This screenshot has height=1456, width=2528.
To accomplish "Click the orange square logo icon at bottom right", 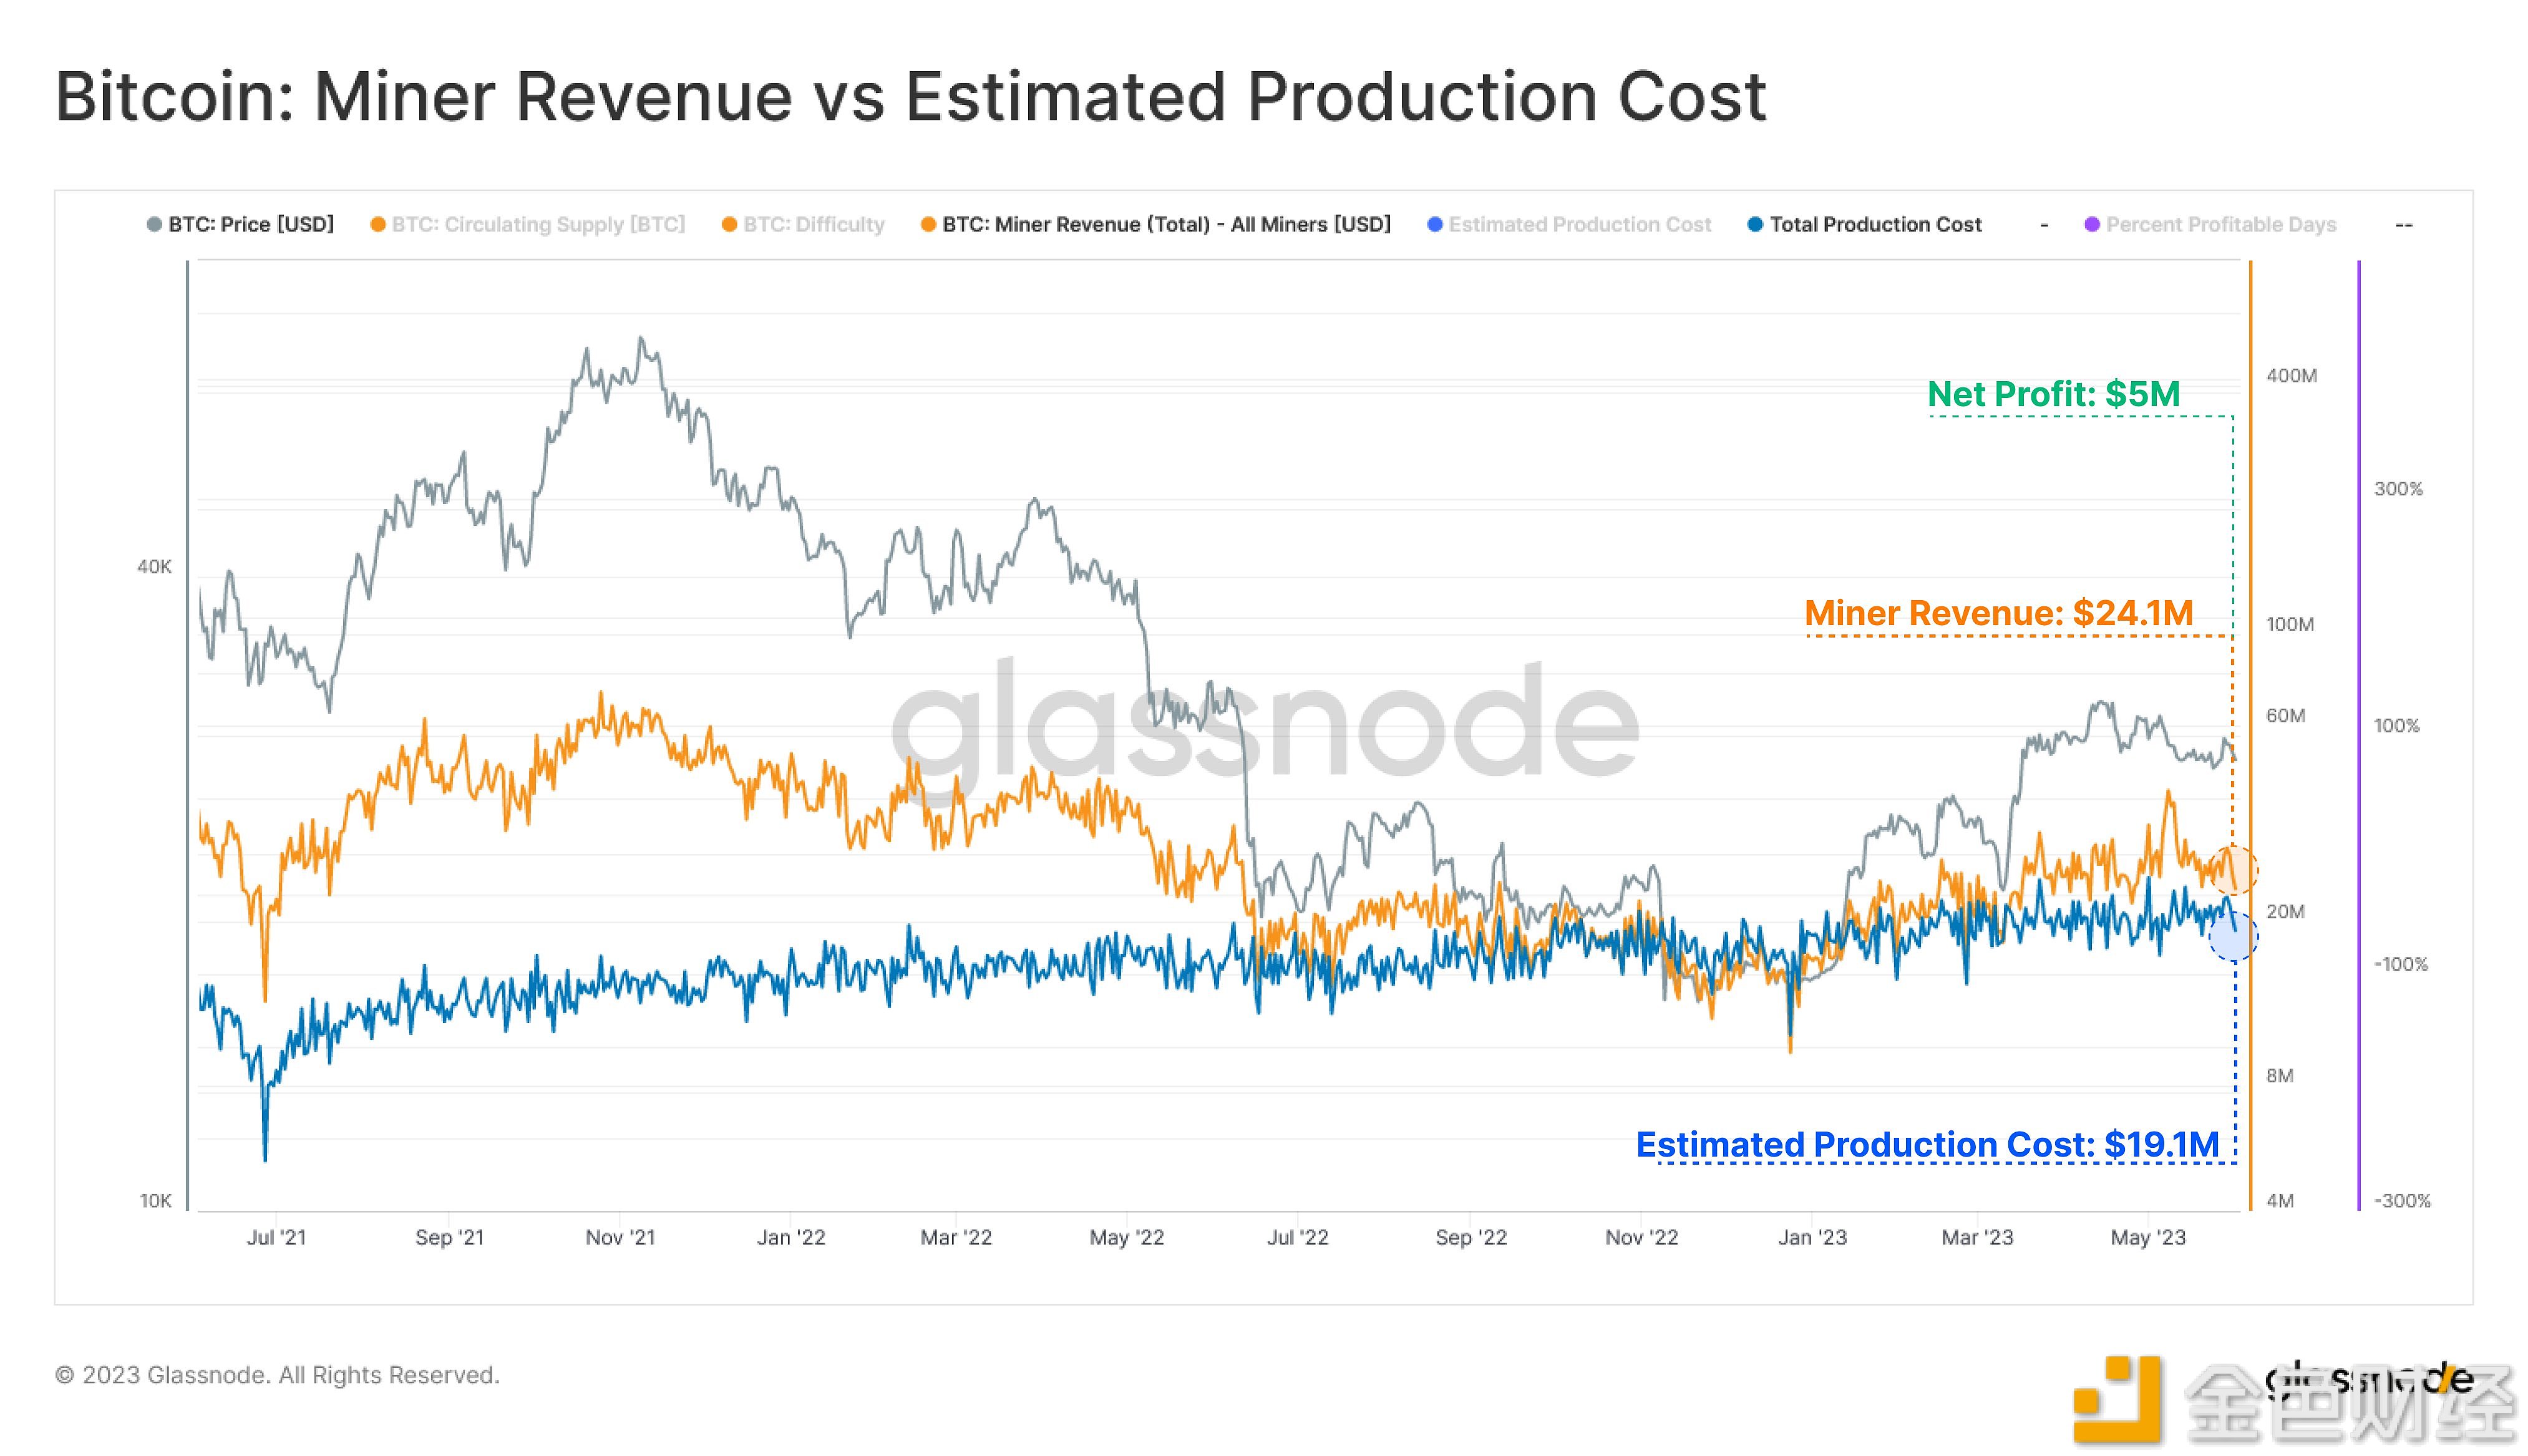I will (2117, 1399).
